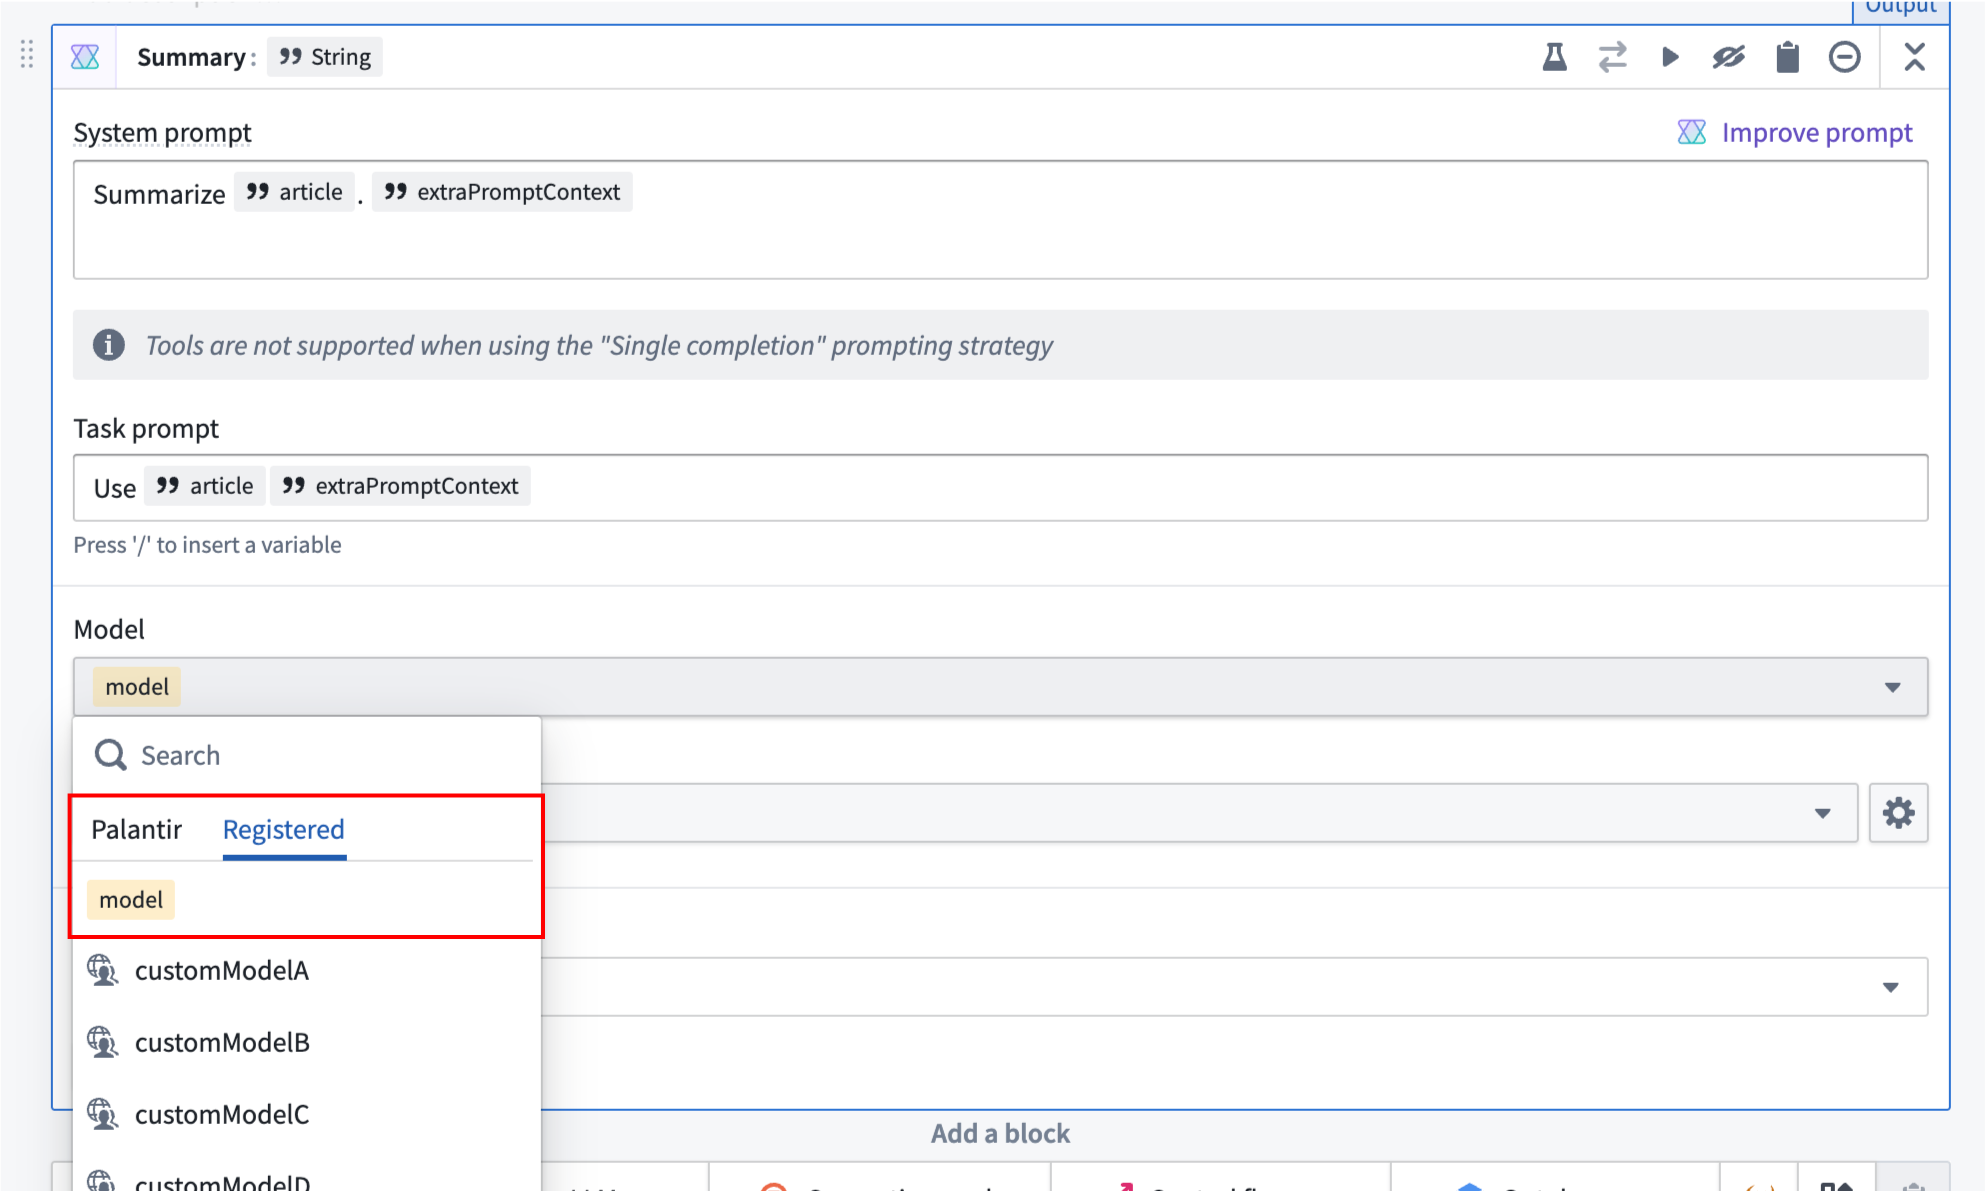Viewport: 1985px width, 1191px height.
Task: Switch to the Registered tab
Action: pos(283,829)
